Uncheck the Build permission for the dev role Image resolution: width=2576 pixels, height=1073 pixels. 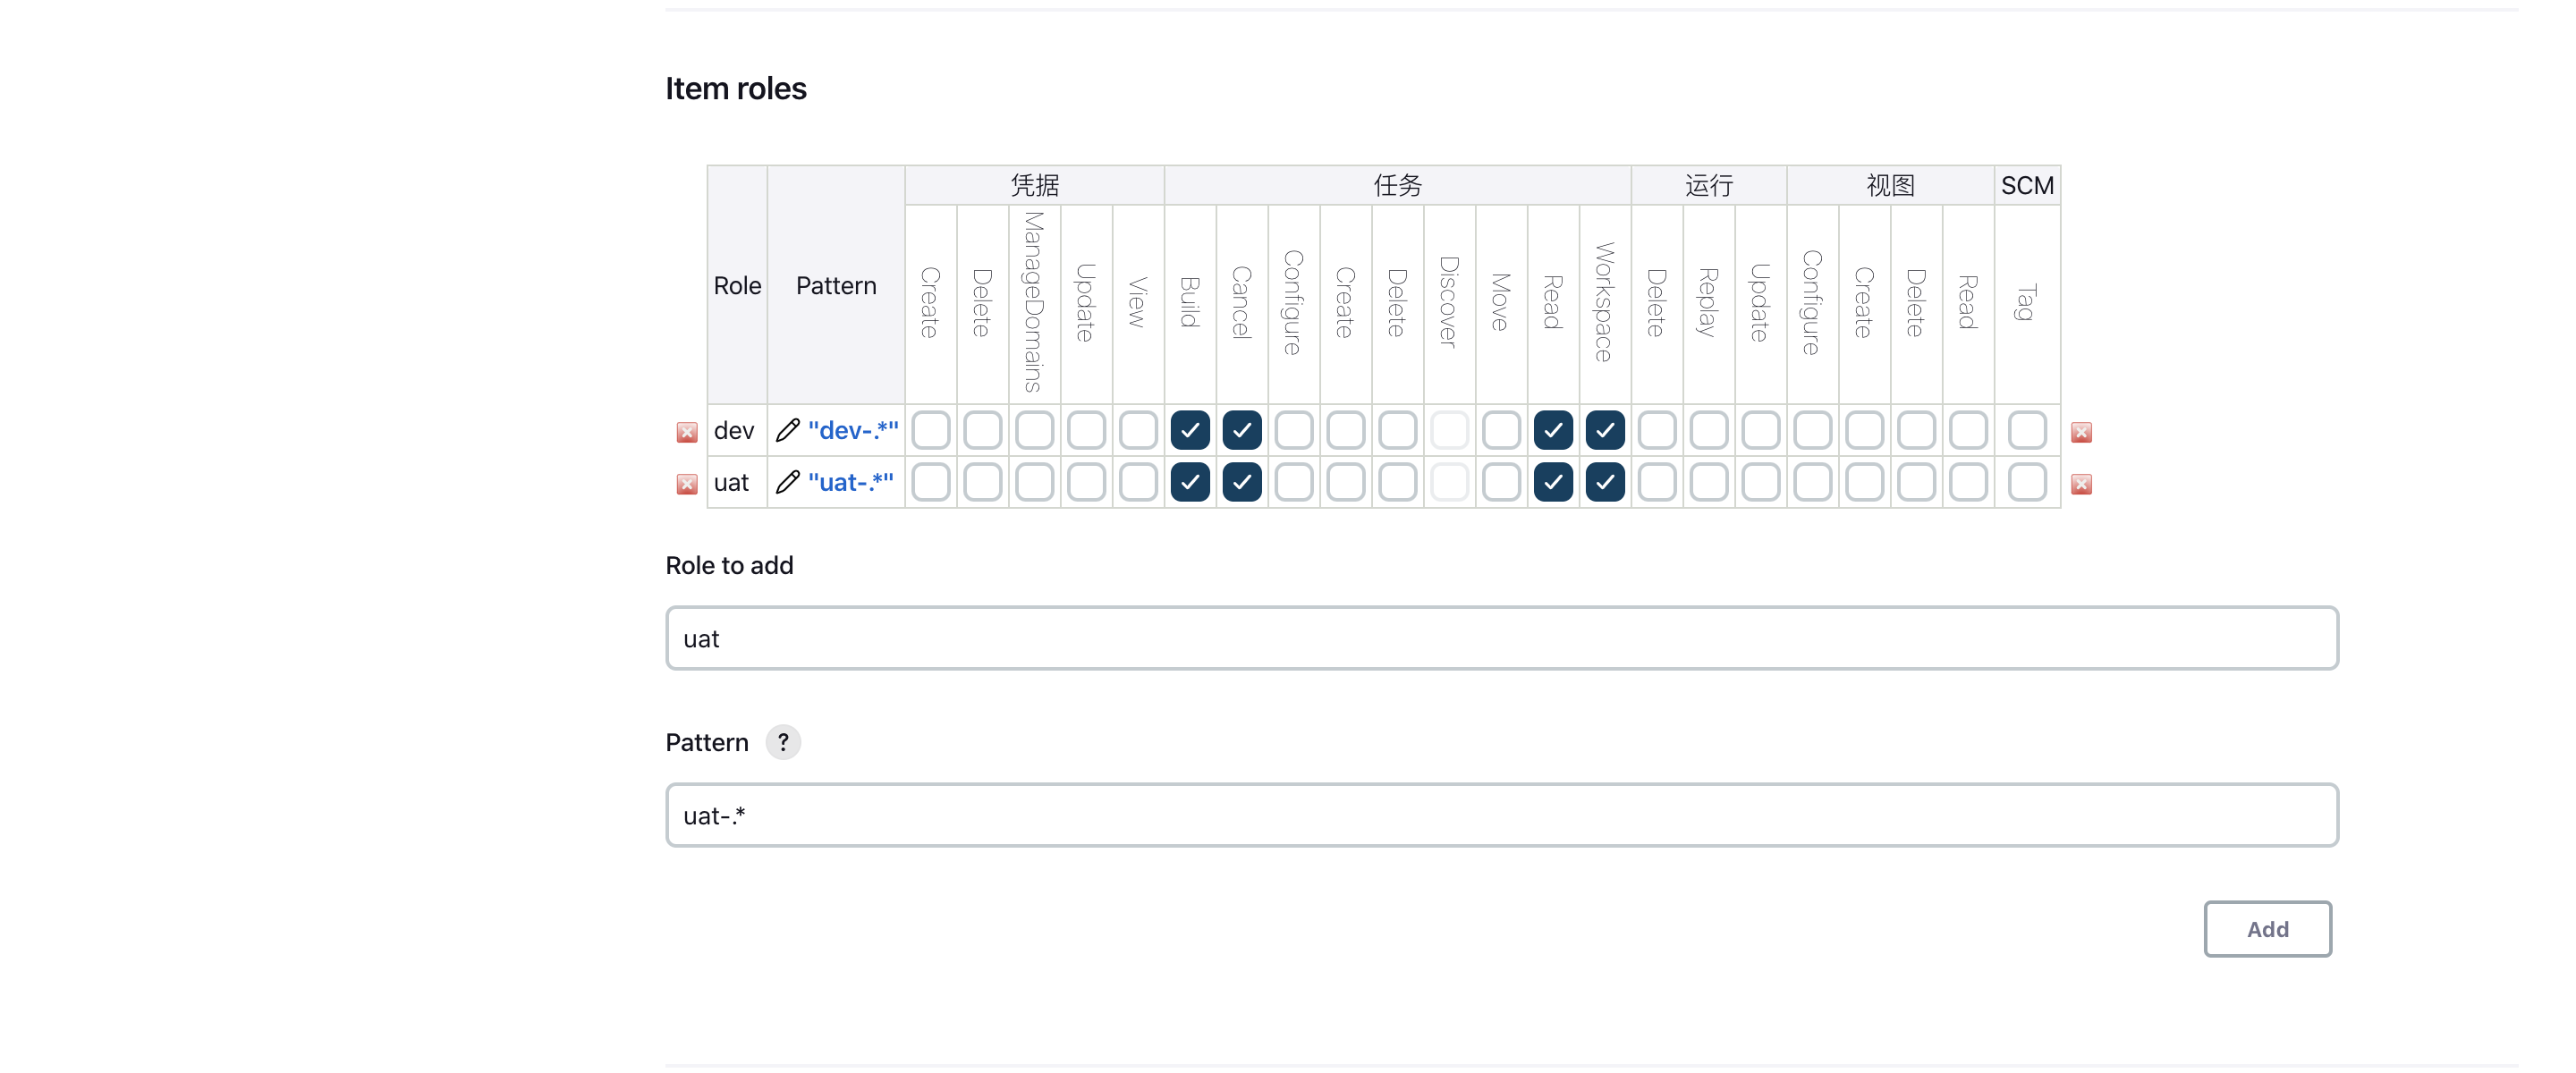click(x=1190, y=430)
